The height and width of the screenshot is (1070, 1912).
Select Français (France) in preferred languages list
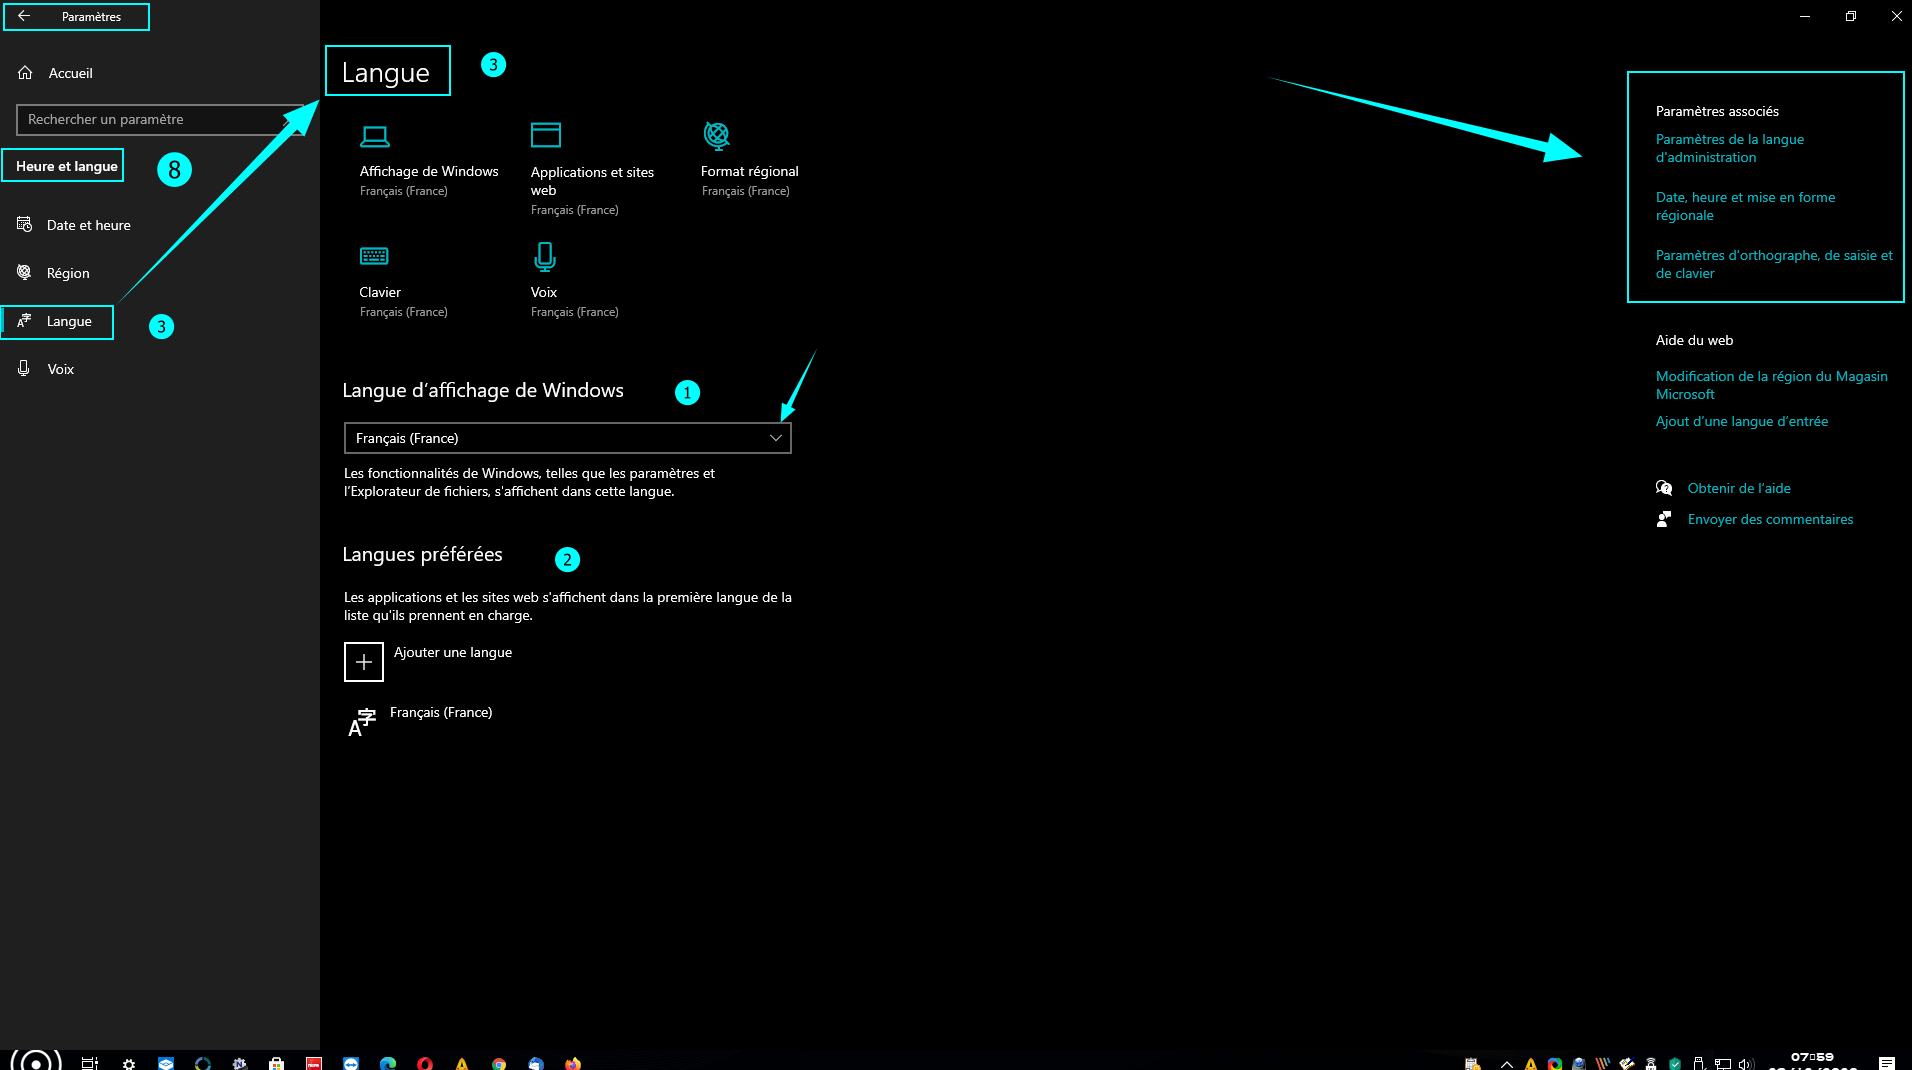tap(440, 713)
